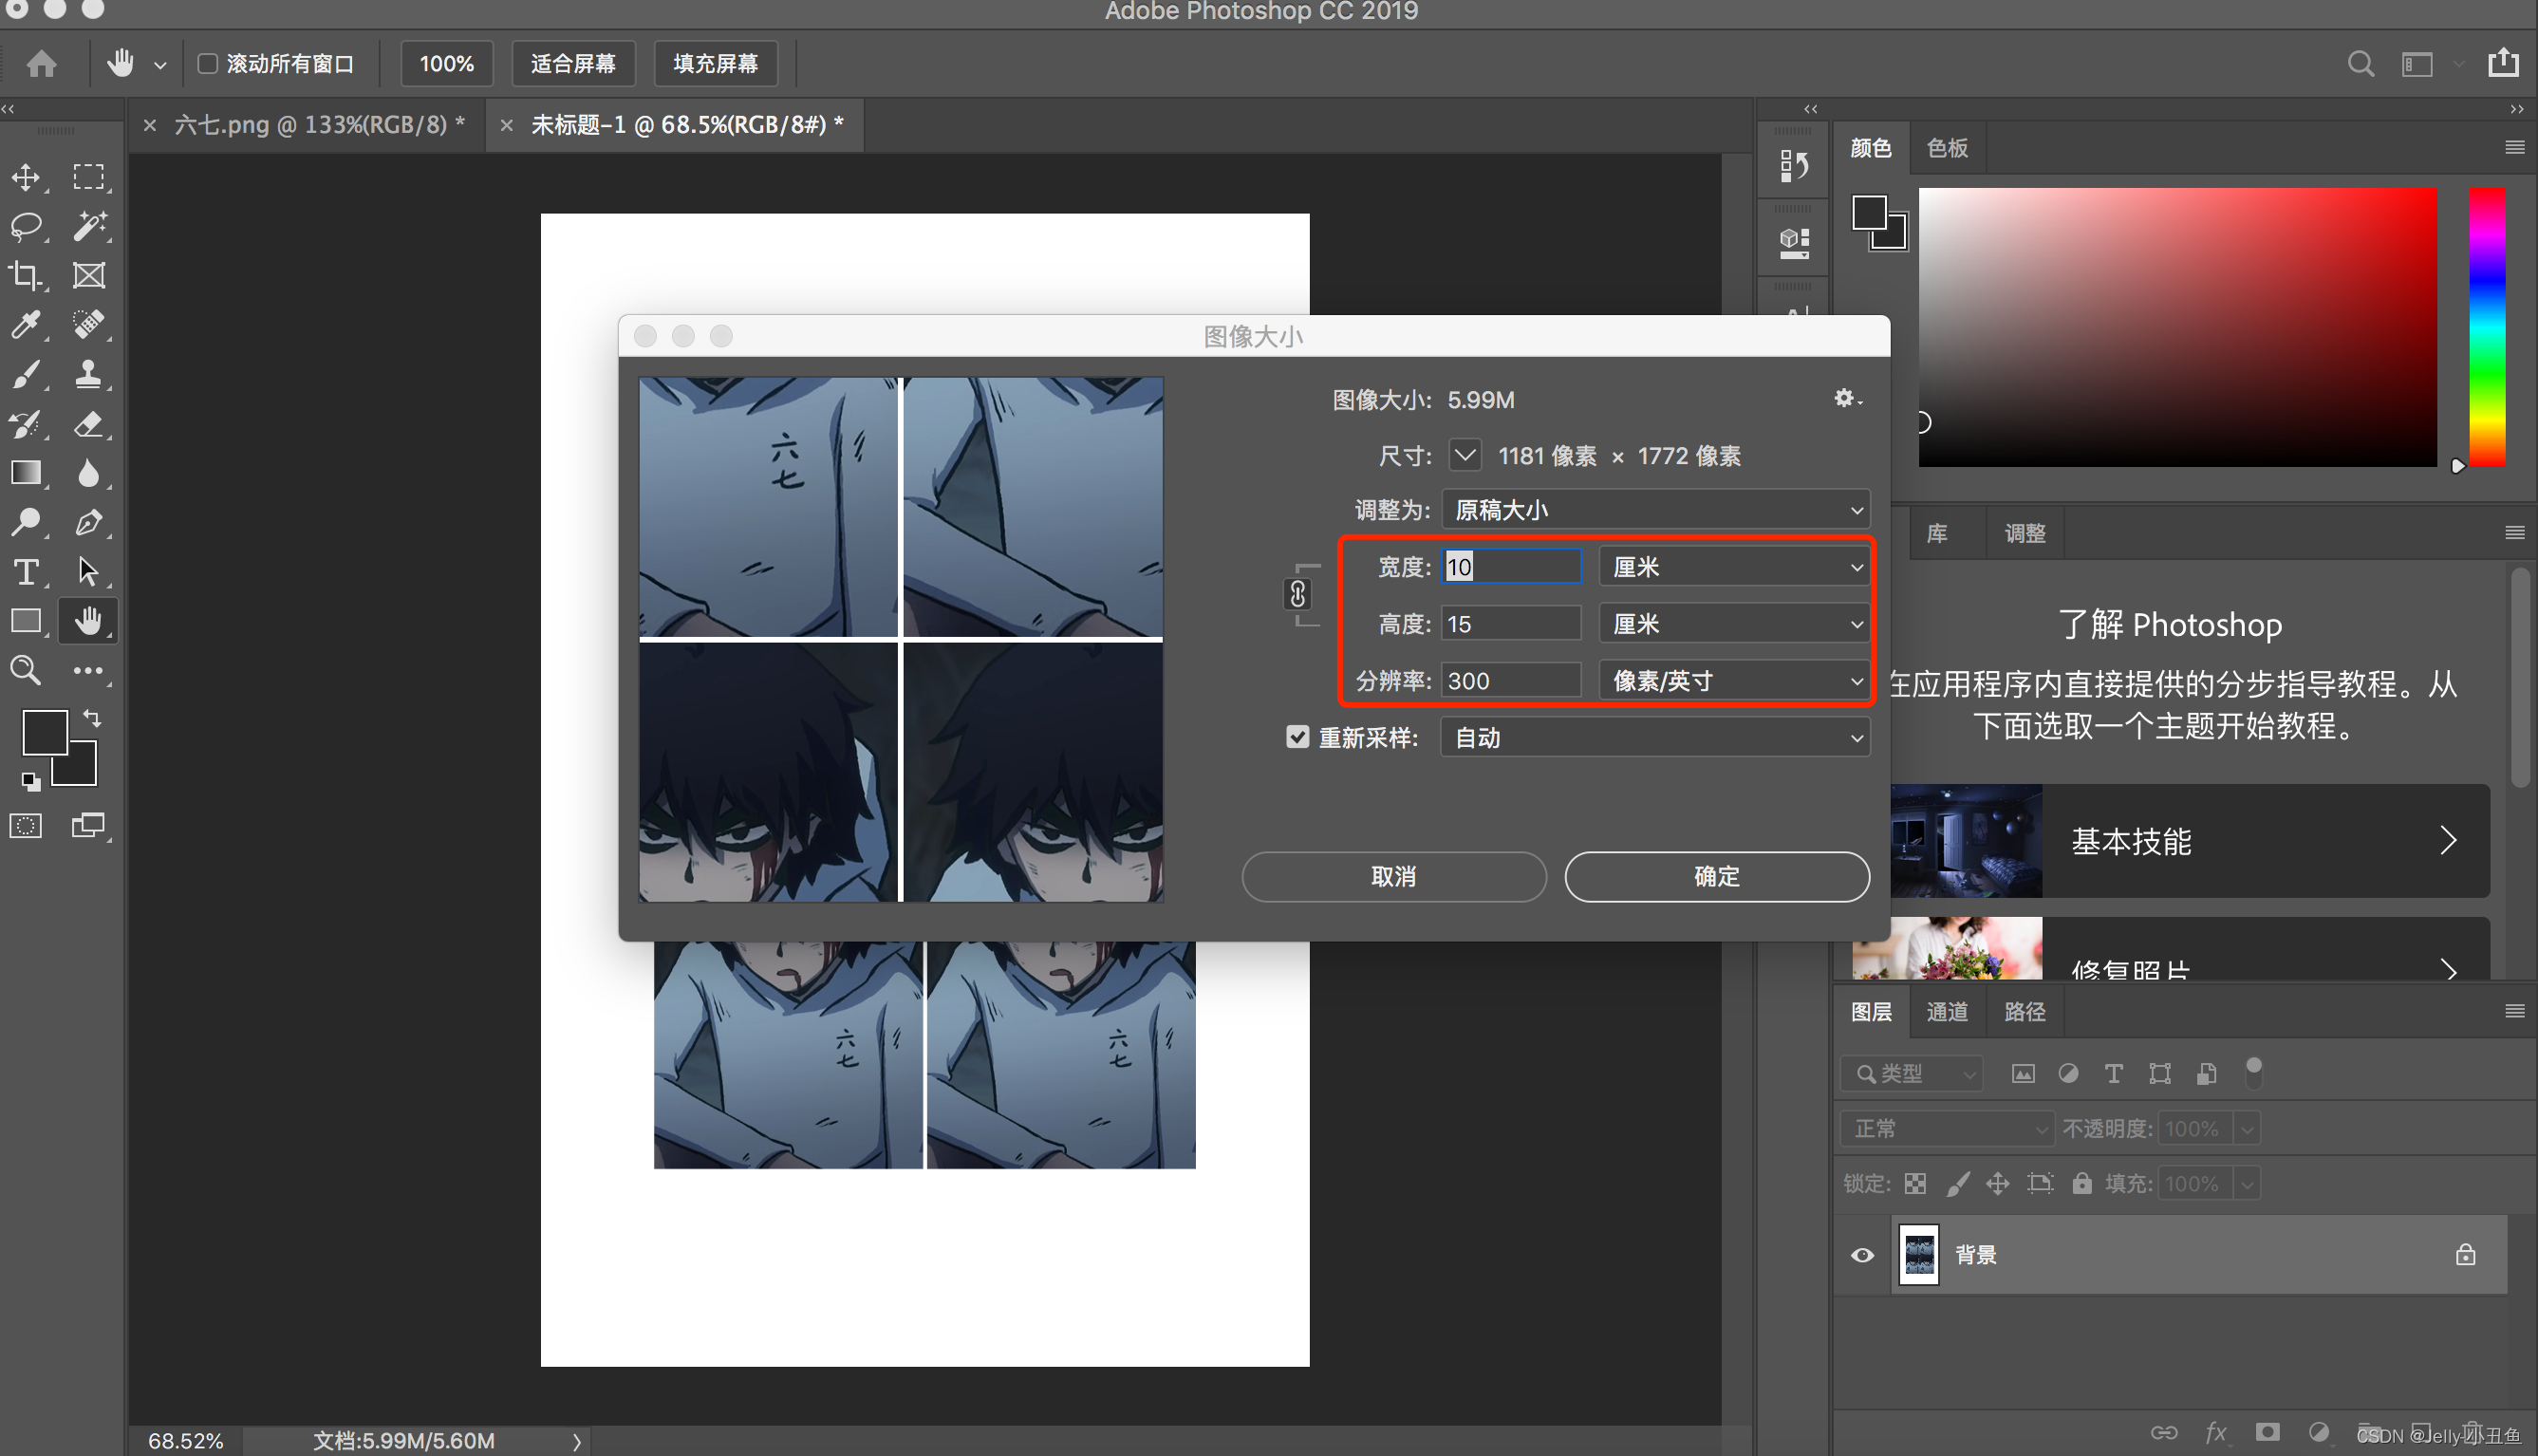Select the Eyedropper tool
Image resolution: width=2538 pixels, height=1456 pixels.
coord(26,324)
